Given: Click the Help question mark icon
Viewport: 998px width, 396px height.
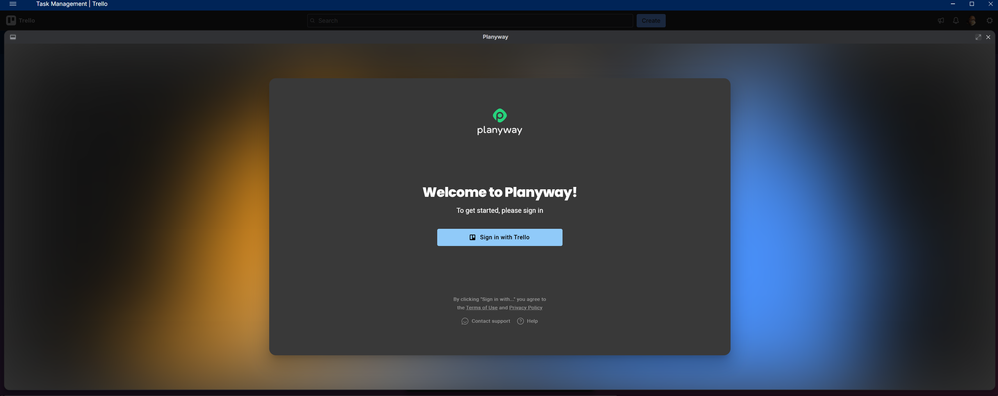Looking at the screenshot, I should pyautogui.click(x=520, y=322).
